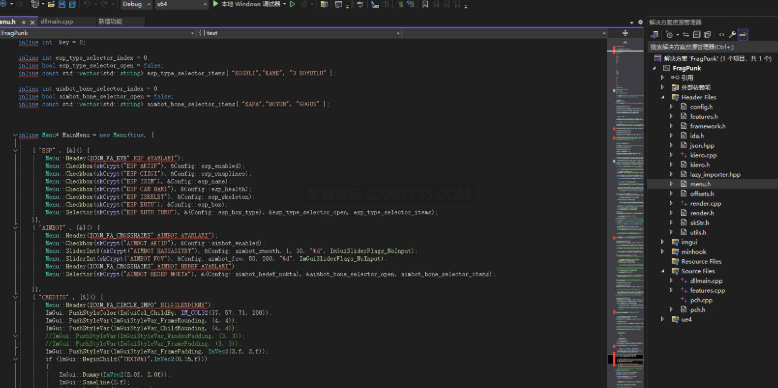Click Properties wrench icon in Solution Explorer
Screen dimensions: 778x388
(x=732, y=35)
